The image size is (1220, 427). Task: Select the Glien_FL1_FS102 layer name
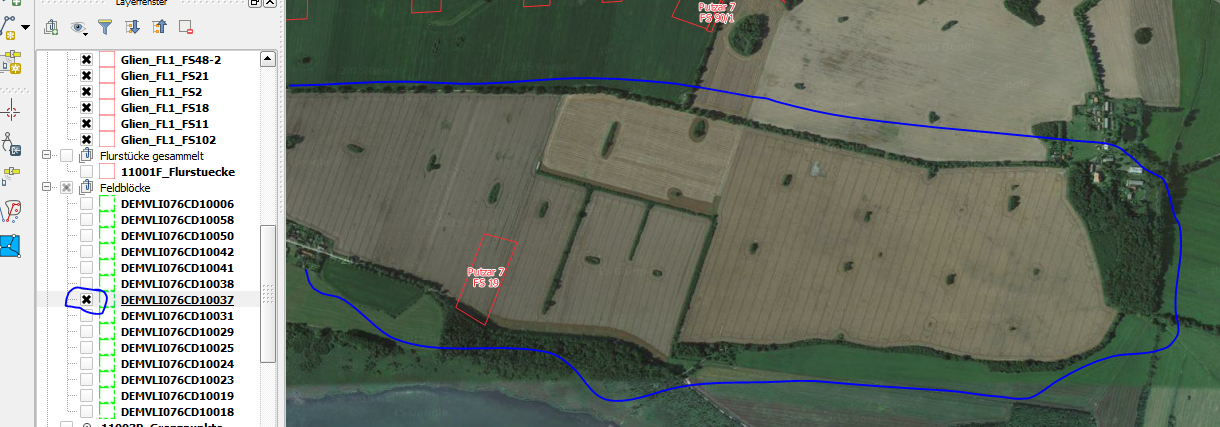coord(168,140)
